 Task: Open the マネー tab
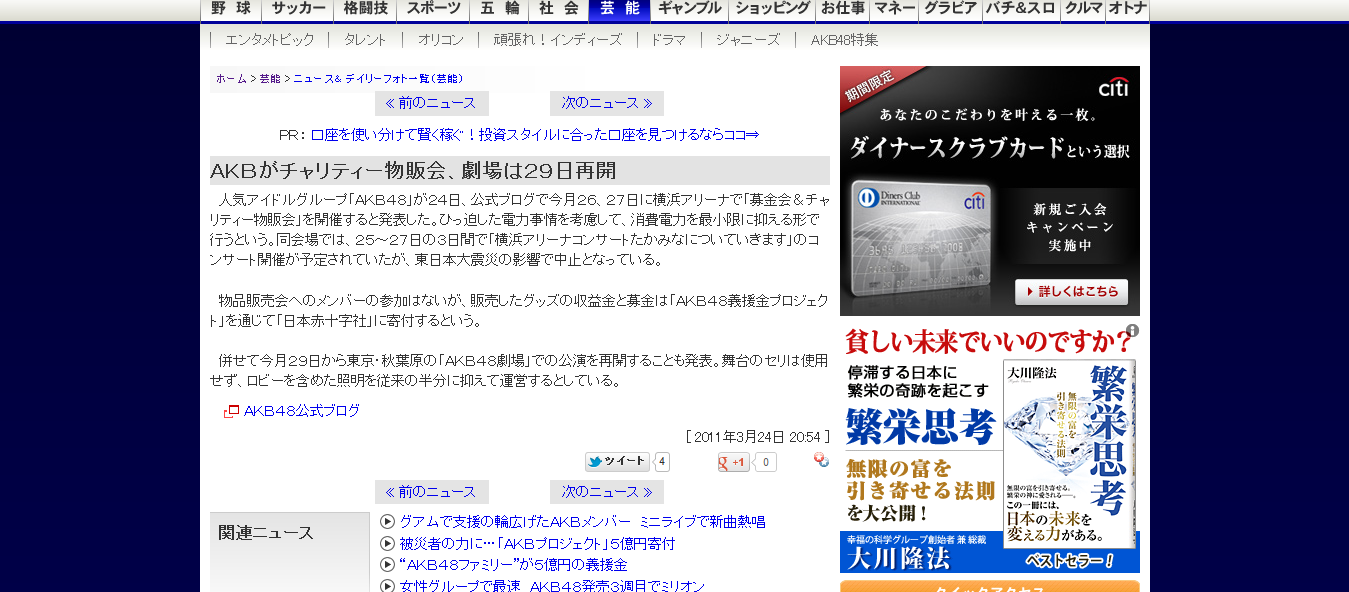895,10
